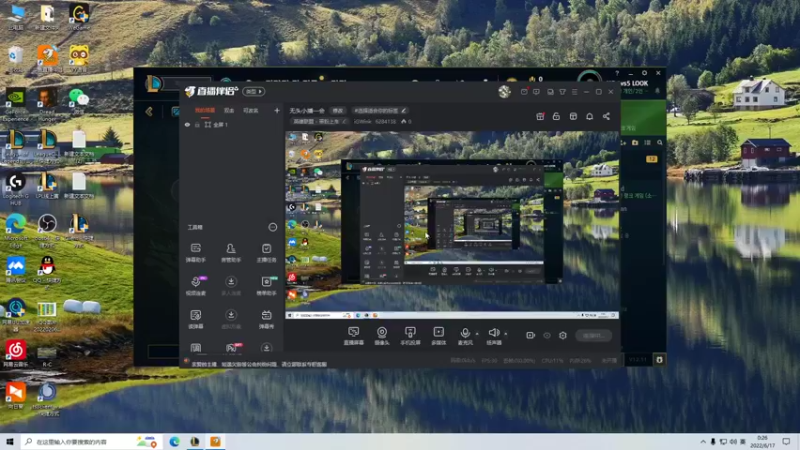Open the hamburger menu in 直播伴侣 title bar

click(x=574, y=92)
